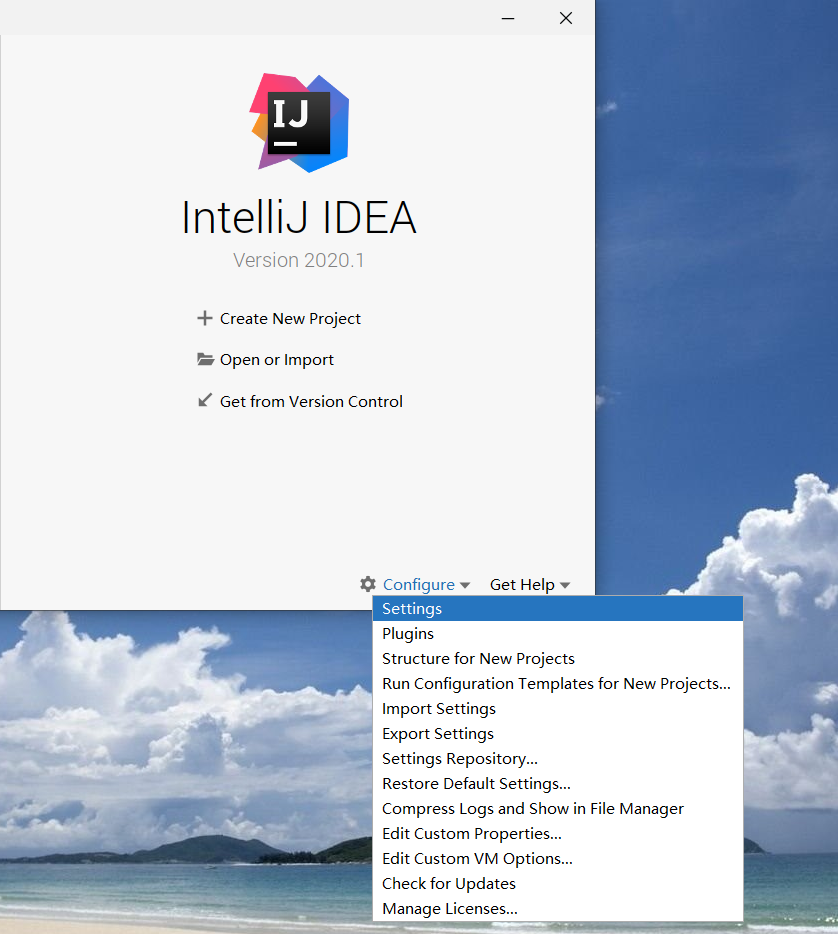This screenshot has height=934, width=838.
Task: Expand the Get Help dropdown
Action: click(x=530, y=584)
